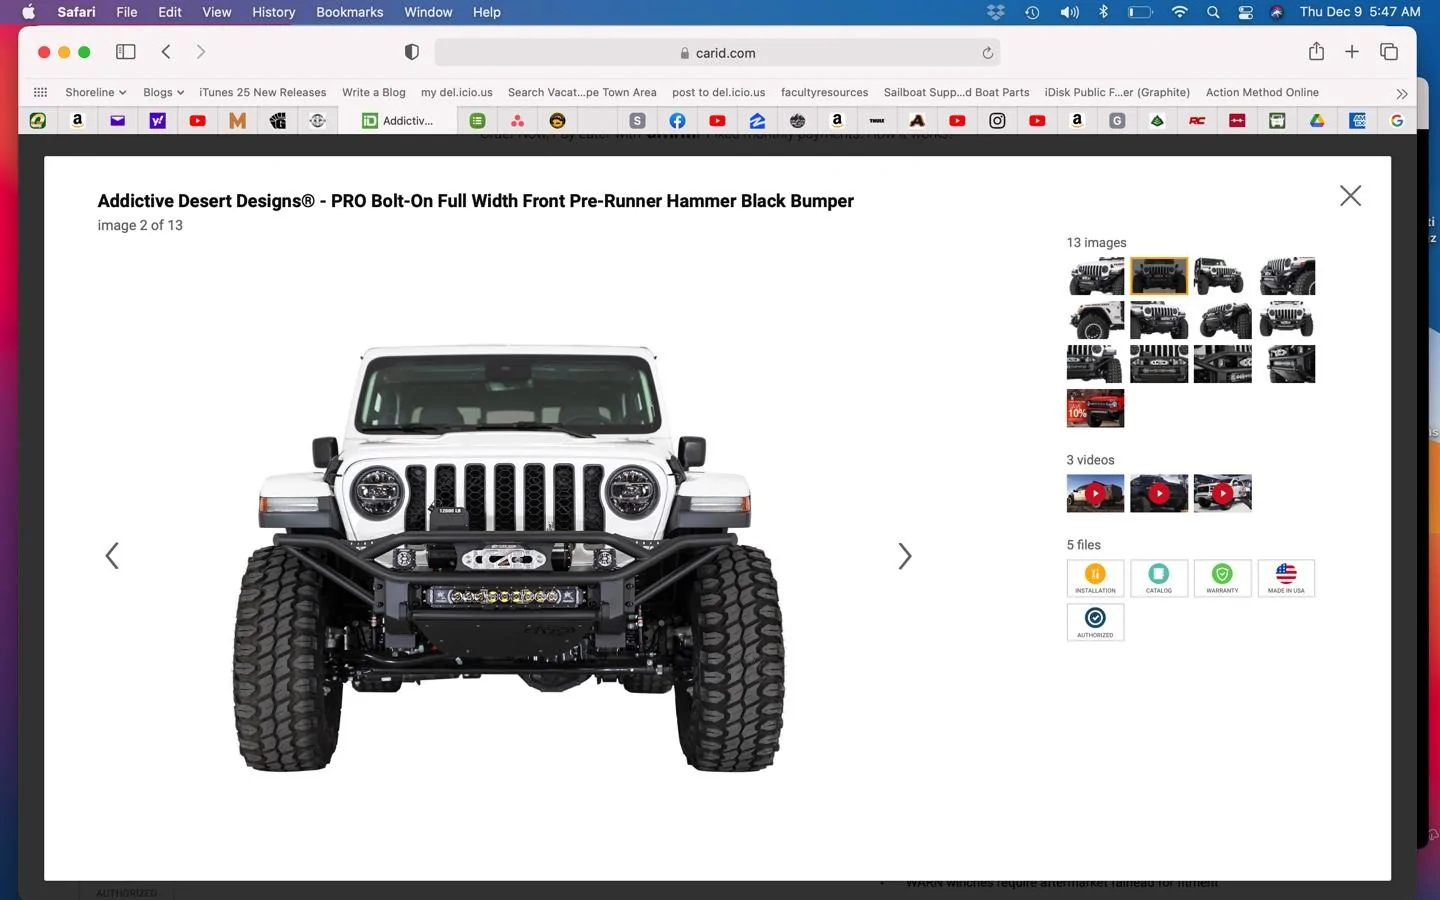The width and height of the screenshot is (1440, 900).
Task: Switch to the Google G tab
Action: click(x=1397, y=120)
